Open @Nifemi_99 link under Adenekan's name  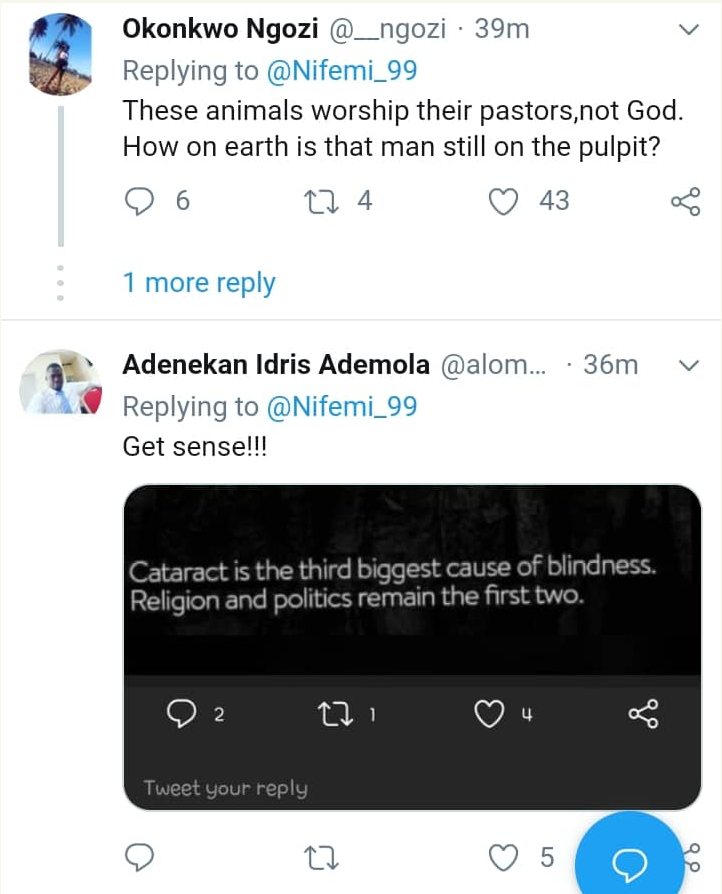[x=340, y=406]
